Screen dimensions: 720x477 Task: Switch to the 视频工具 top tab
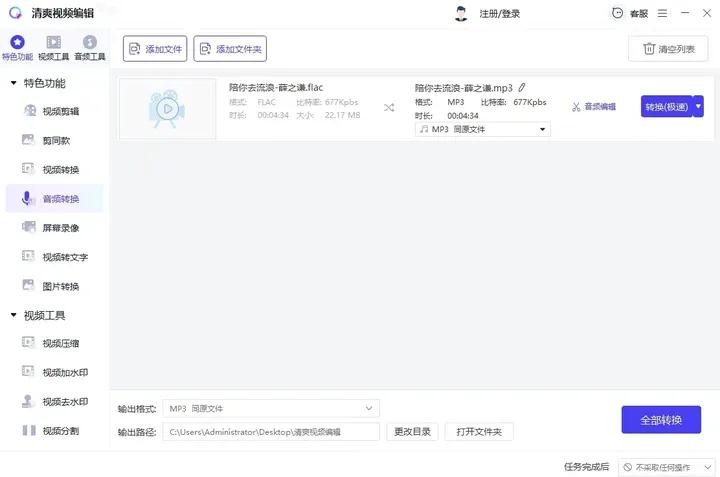(53, 48)
